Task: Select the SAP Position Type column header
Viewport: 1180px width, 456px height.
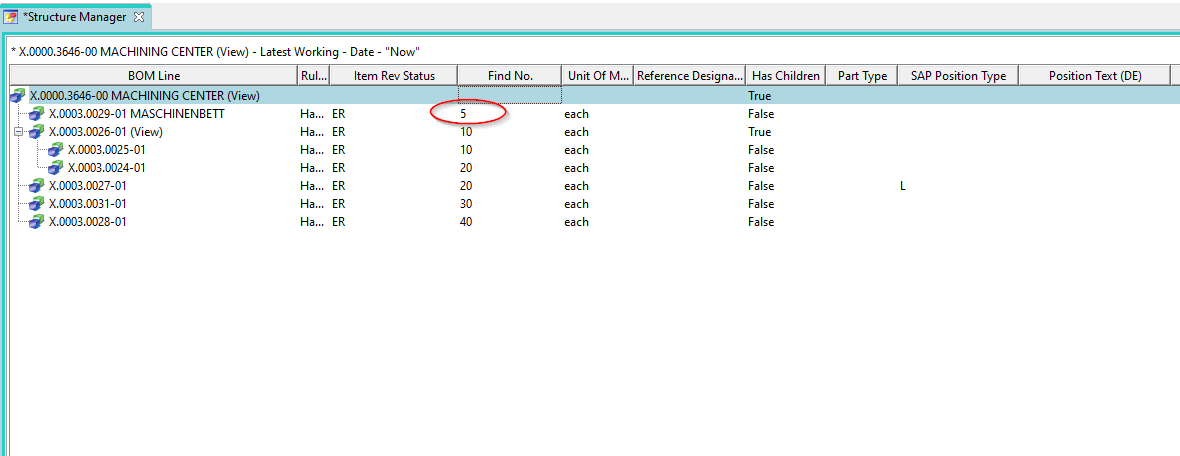Action: tap(957, 76)
